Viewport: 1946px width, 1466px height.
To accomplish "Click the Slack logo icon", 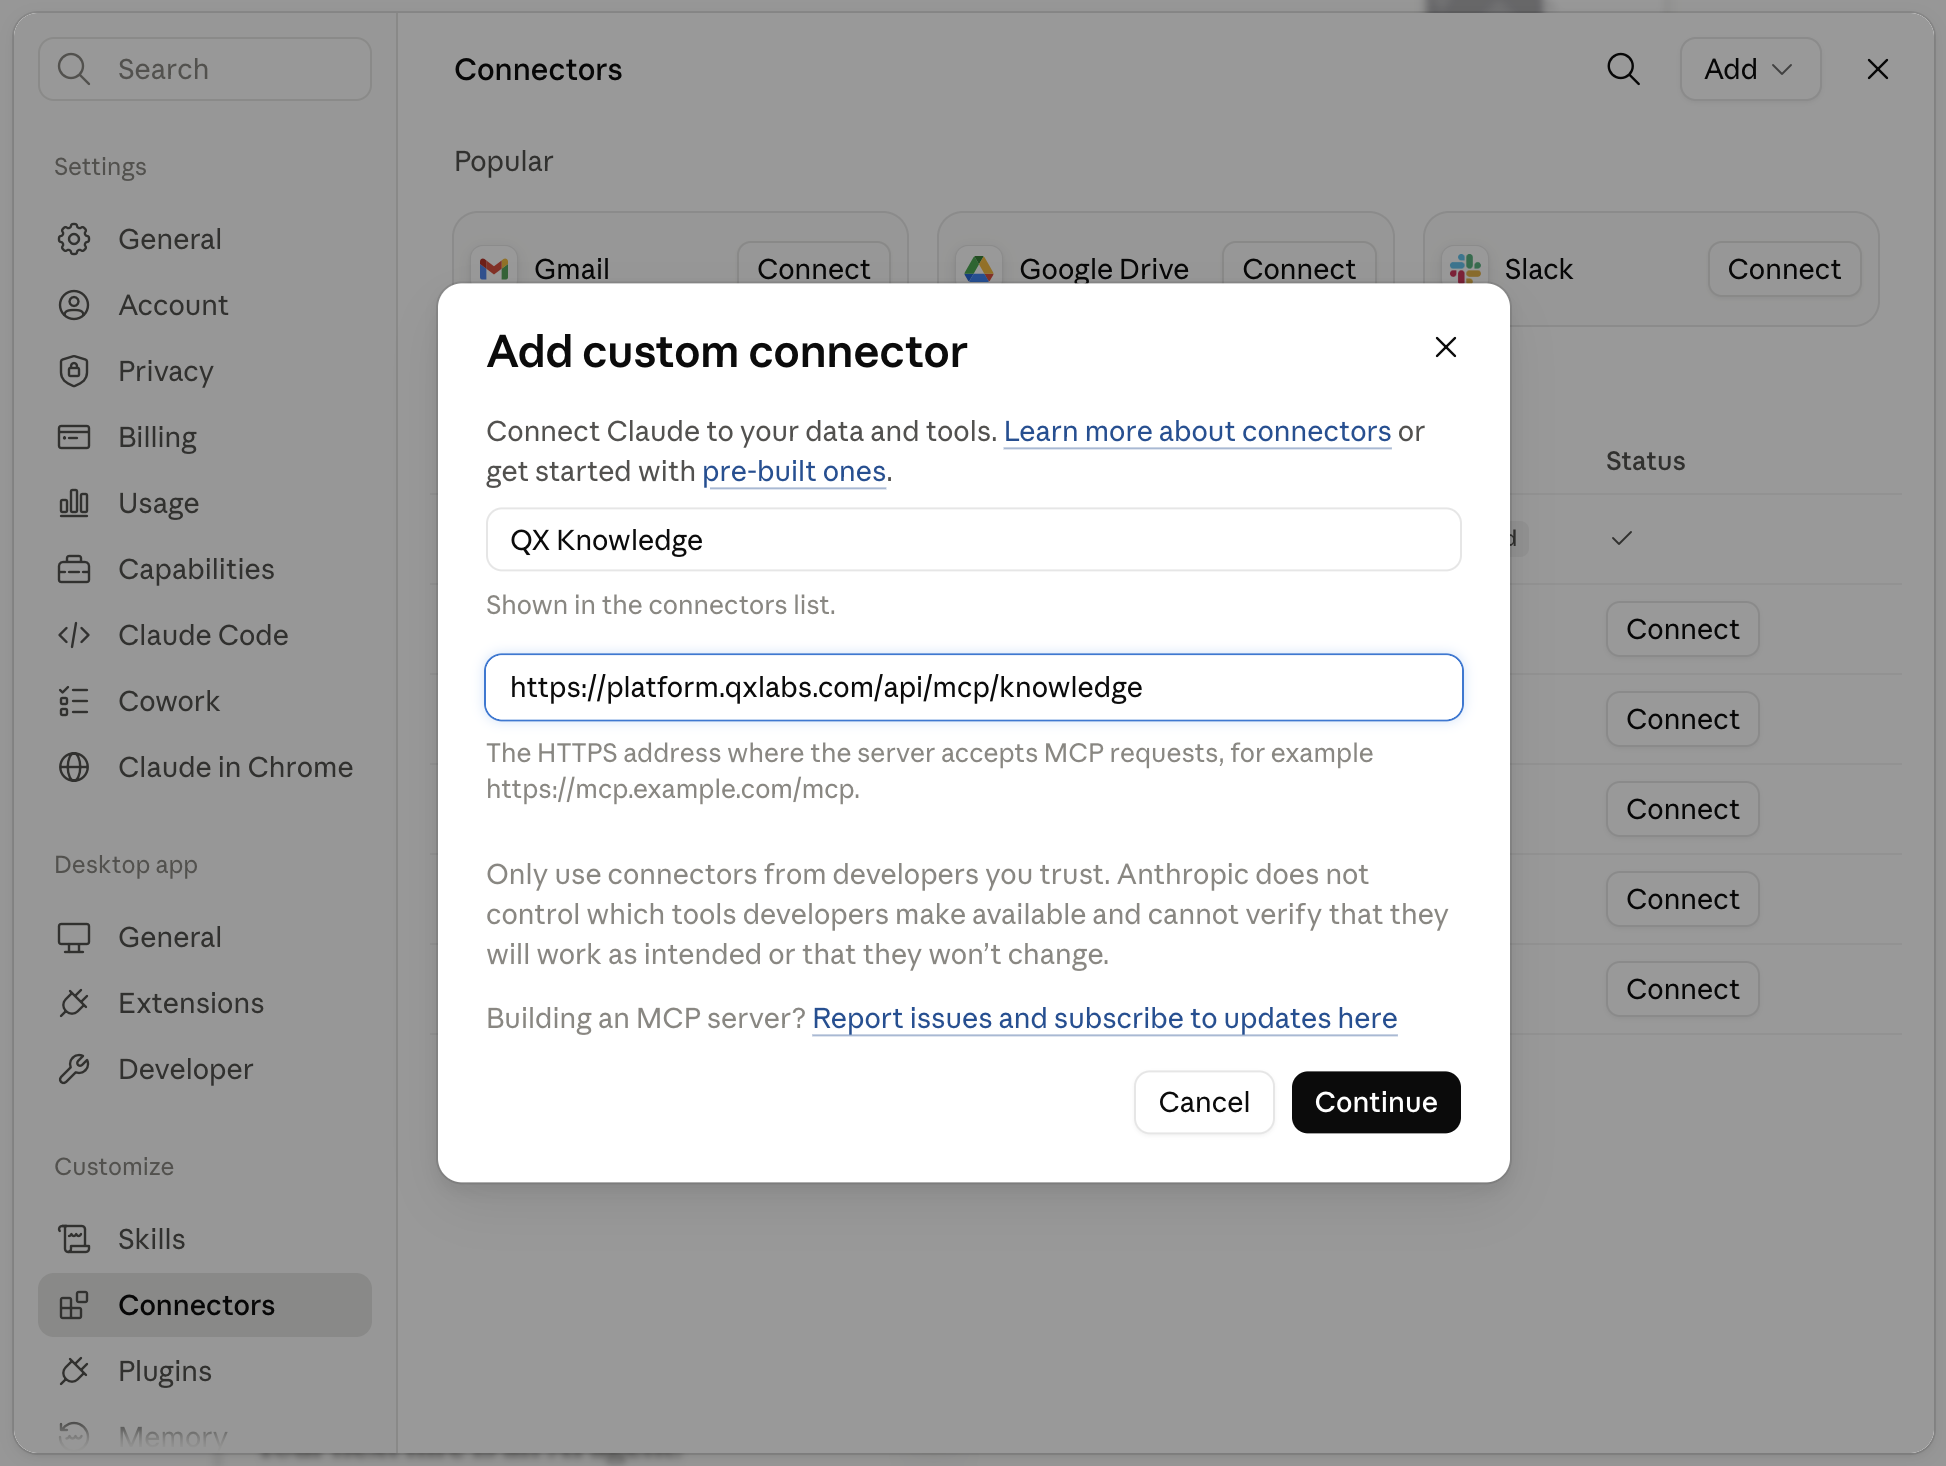I will [1465, 269].
